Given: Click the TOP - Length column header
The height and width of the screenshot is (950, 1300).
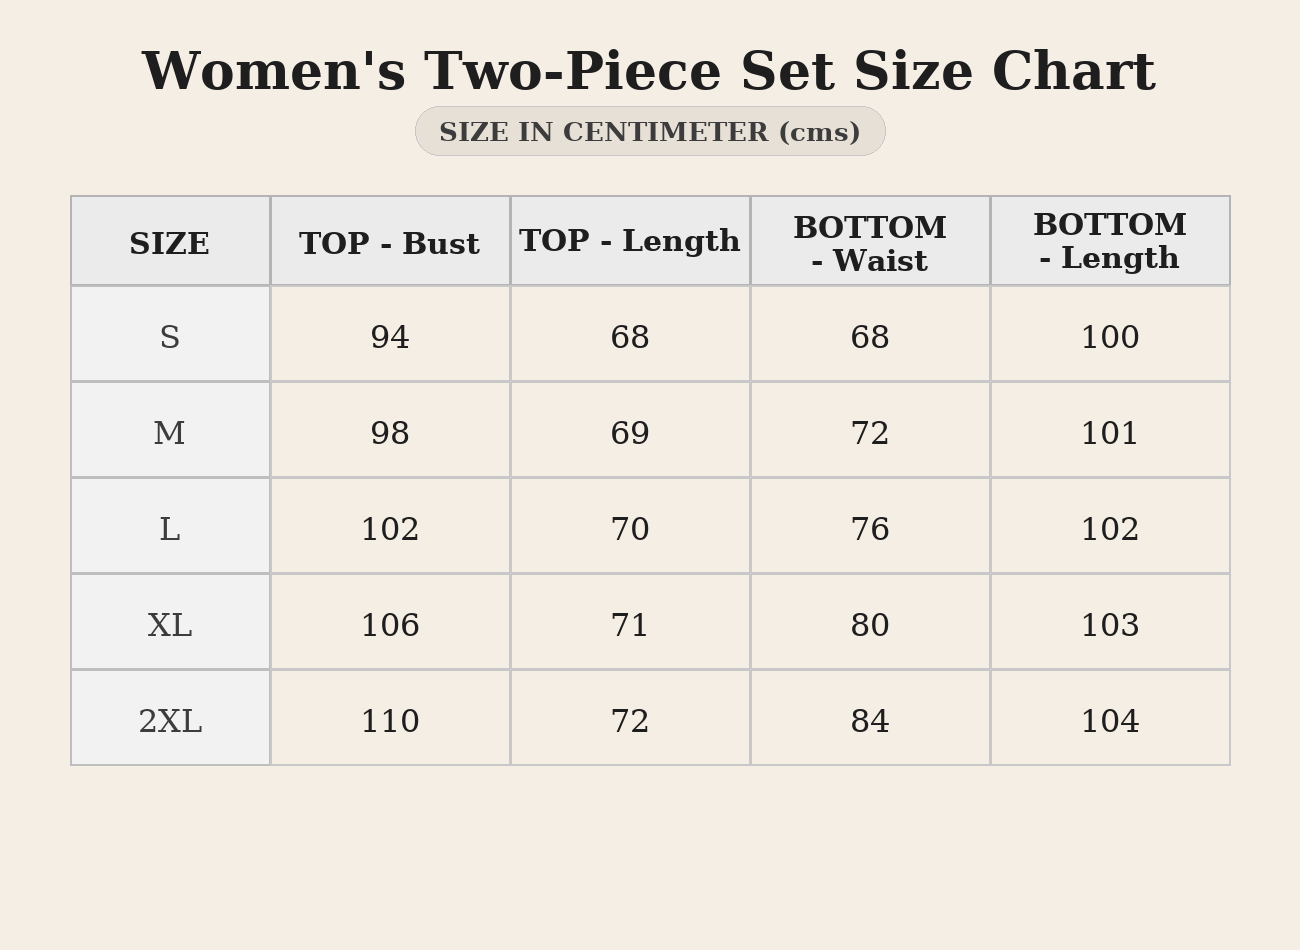Looking at the screenshot, I should [x=630, y=241].
